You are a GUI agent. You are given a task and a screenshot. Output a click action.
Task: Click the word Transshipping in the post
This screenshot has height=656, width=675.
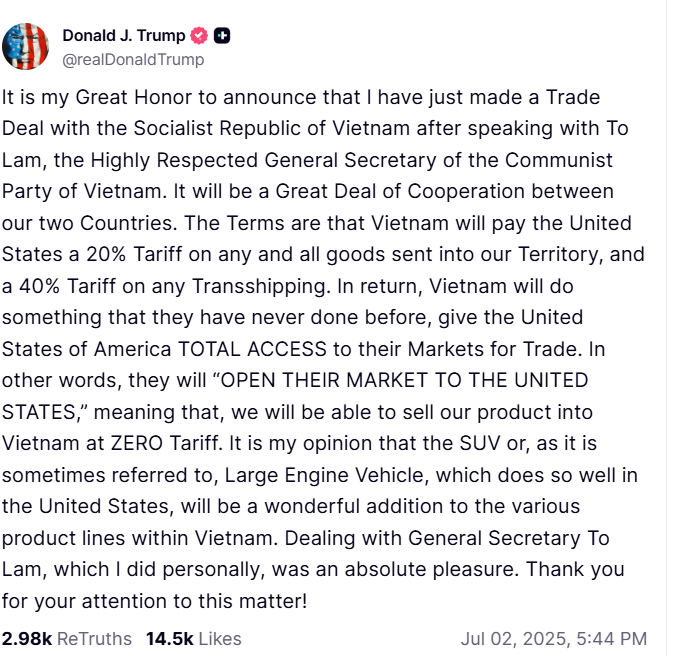click(x=260, y=286)
